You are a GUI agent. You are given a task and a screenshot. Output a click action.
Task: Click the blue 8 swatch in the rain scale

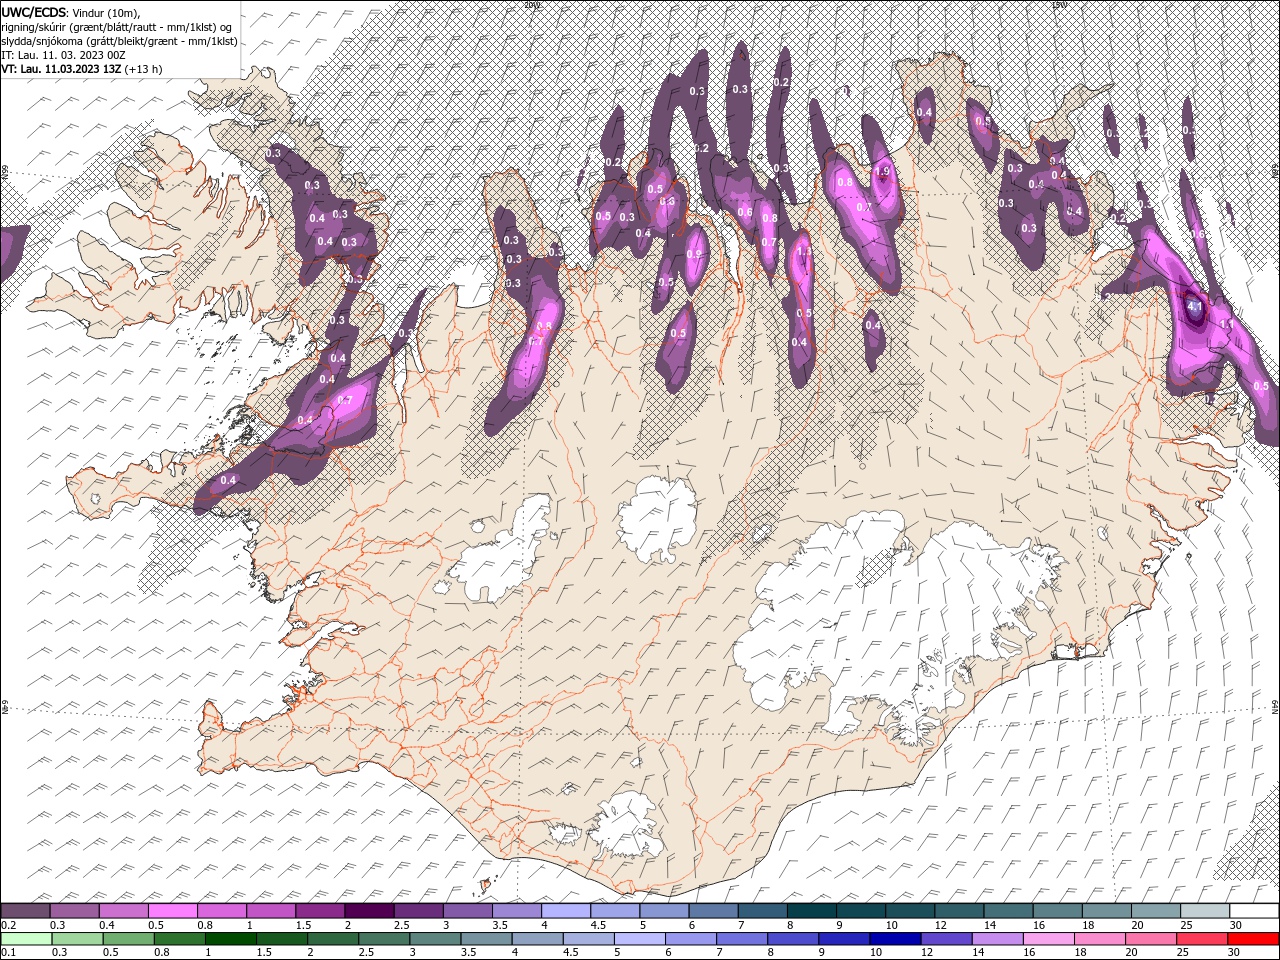(792, 939)
